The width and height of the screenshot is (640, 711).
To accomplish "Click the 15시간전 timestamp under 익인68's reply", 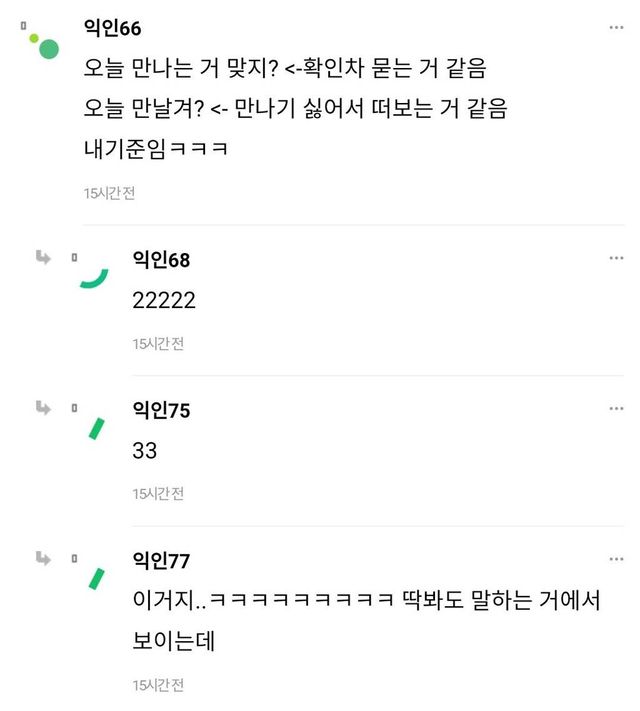I will pyautogui.click(x=158, y=343).
